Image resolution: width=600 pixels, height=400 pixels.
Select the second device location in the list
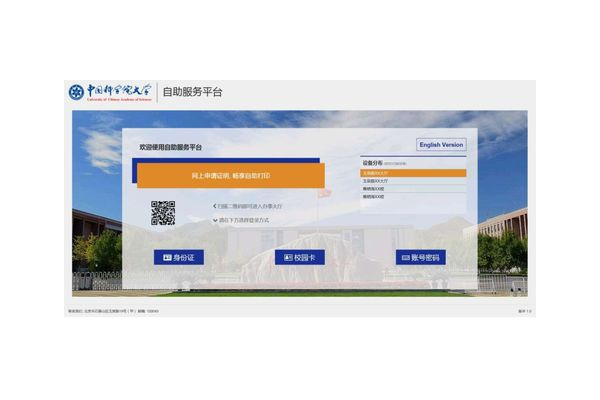tap(413, 180)
